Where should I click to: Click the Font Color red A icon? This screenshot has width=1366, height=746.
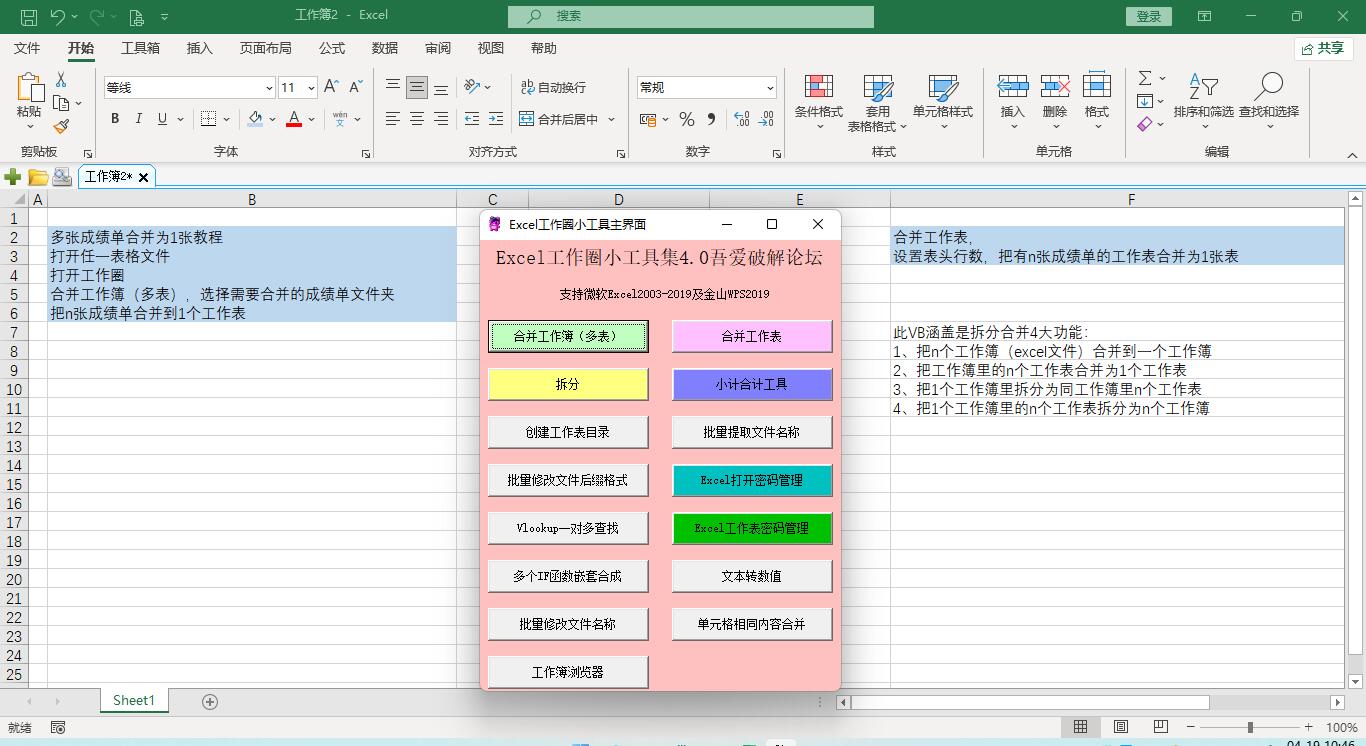294,119
